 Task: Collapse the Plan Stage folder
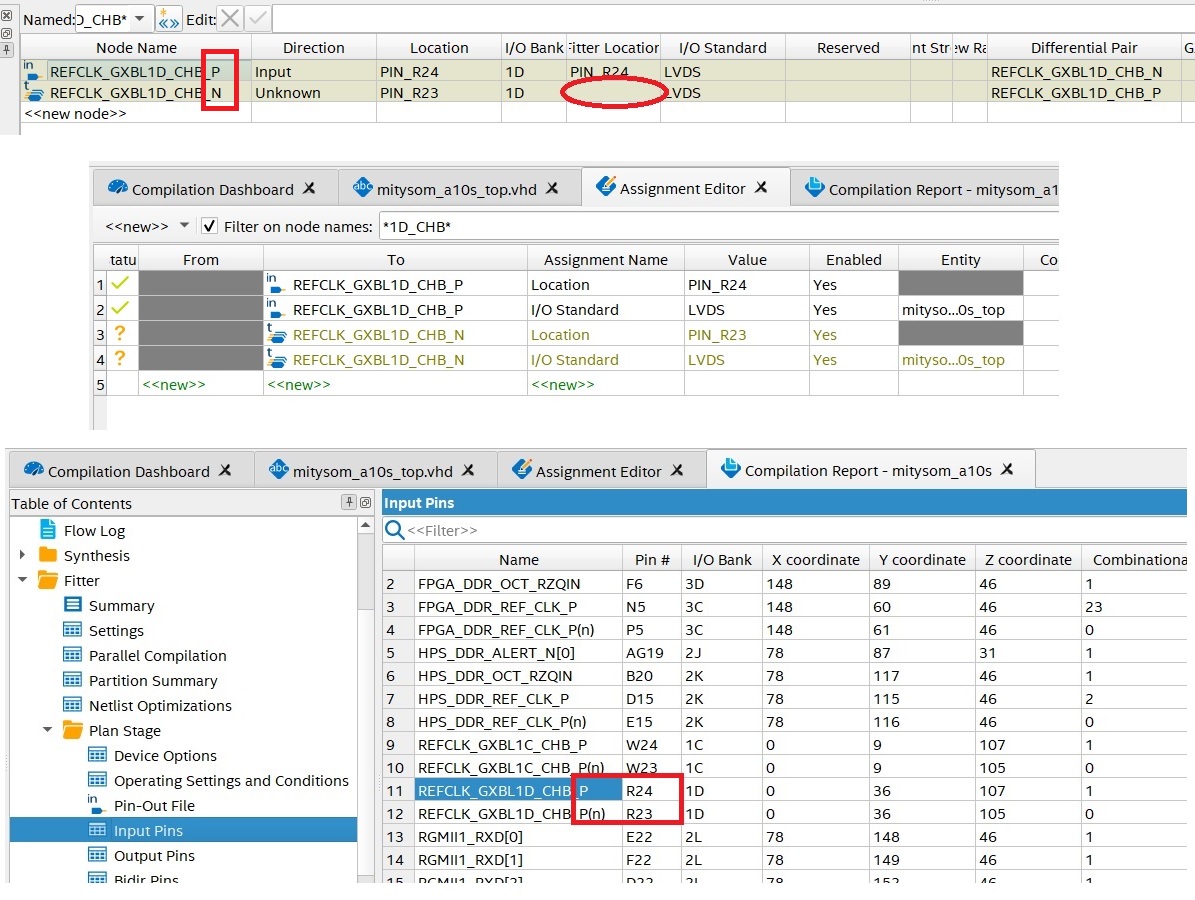point(47,730)
